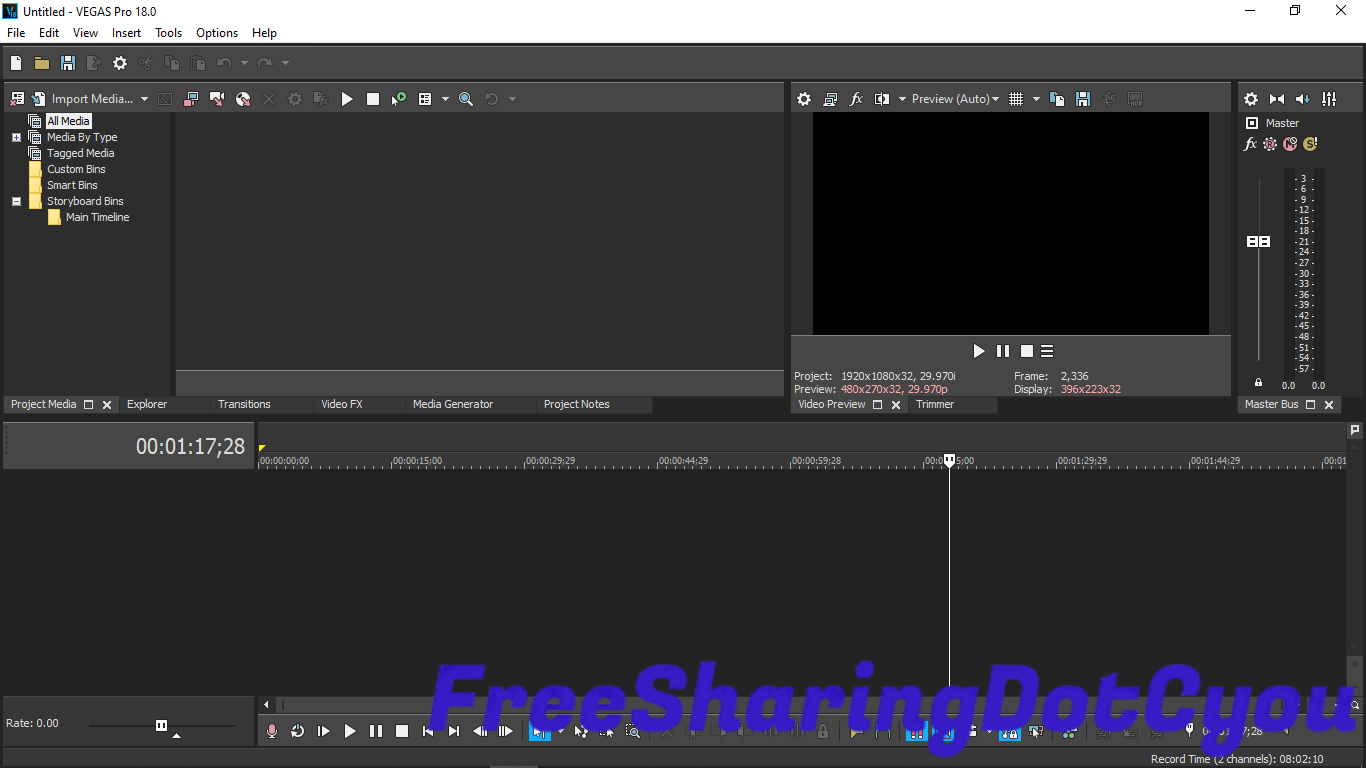The image size is (1366, 768).
Task: Click the playback Rate slider handle
Action: pyautogui.click(x=161, y=725)
